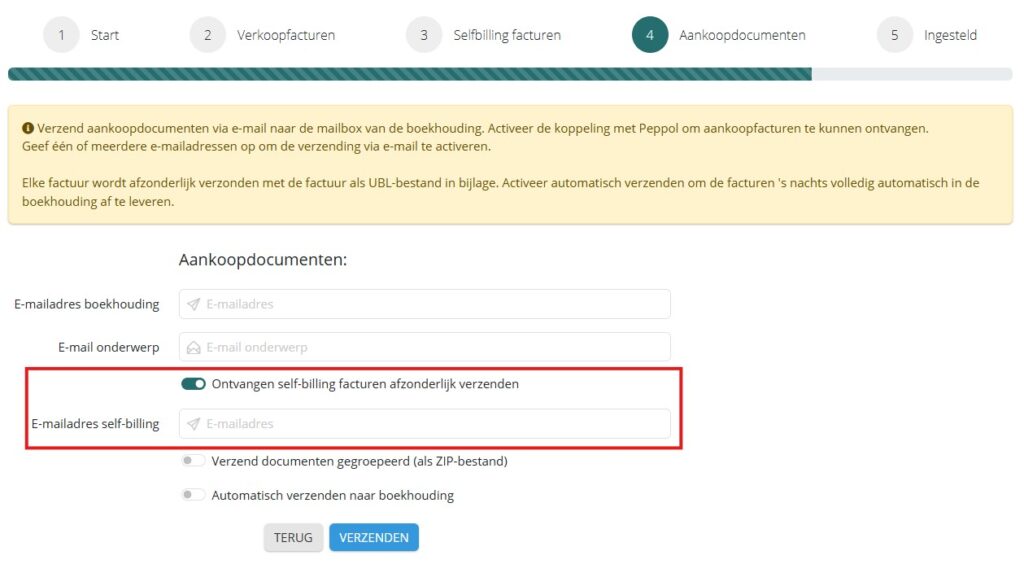
Task: Select the active step 4 circle
Action: 650,35
